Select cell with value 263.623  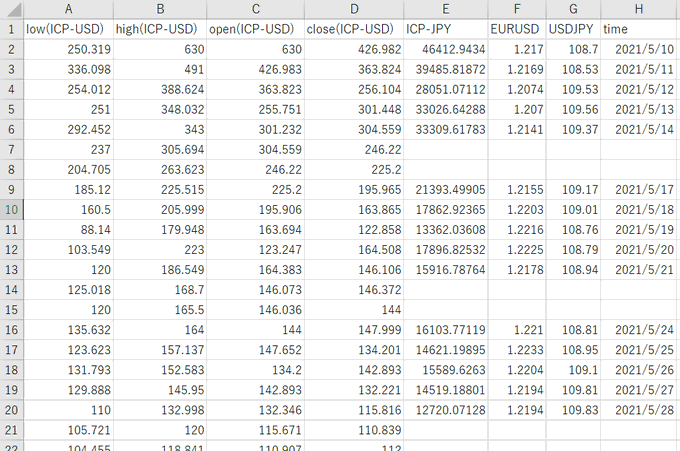pyautogui.click(x=160, y=170)
